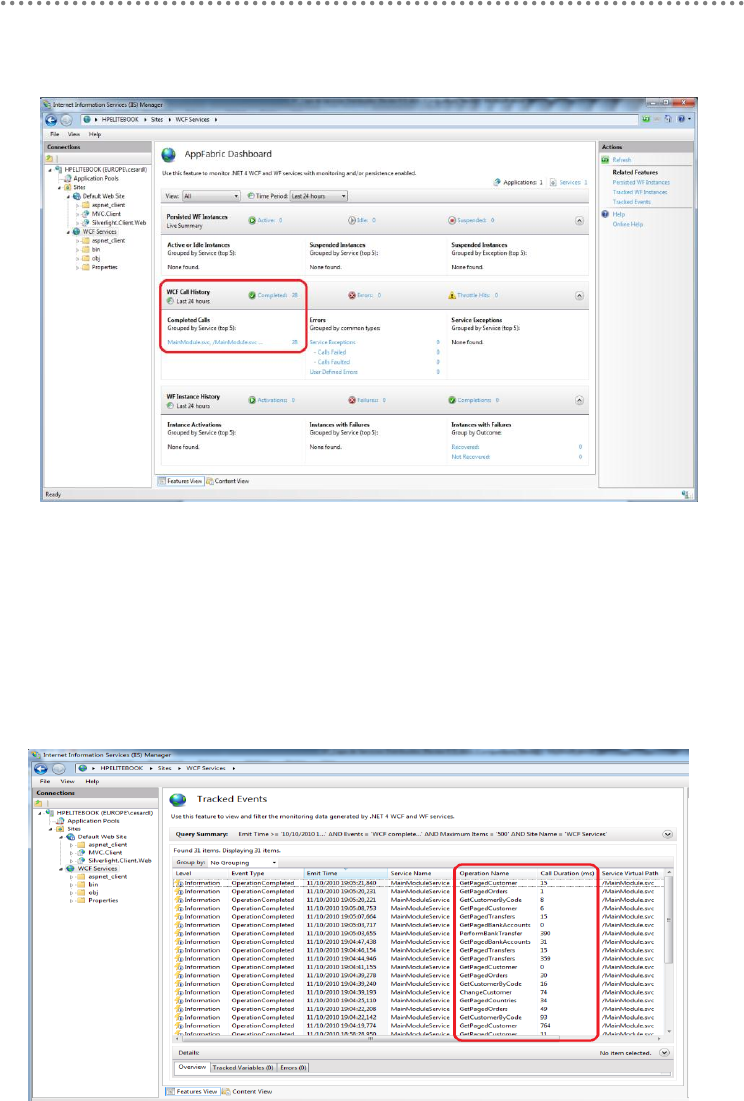The height and width of the screenshot is (1101, 744).
Task: Click red Errors icon in WCF Call History
Action: 352,296
